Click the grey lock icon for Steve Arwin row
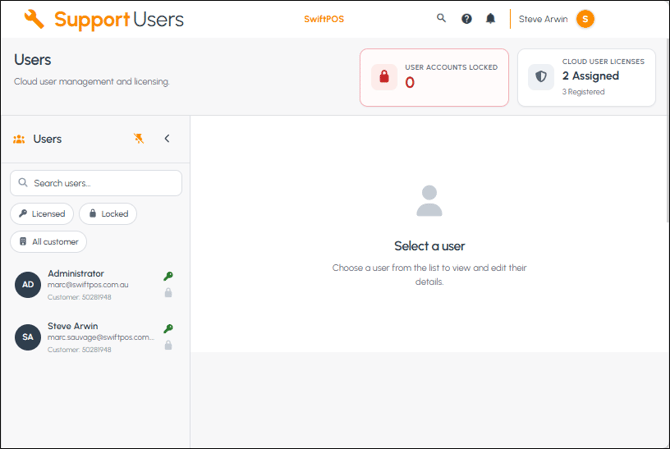Image resolution: width=670 pixels, height=449 pixels. click(168, 345)
